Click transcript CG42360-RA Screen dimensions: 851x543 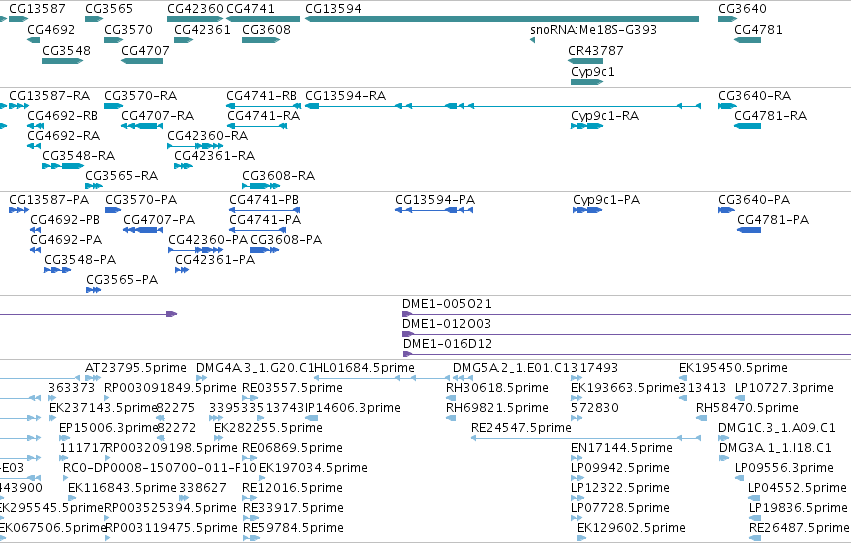pyautogui.click(x=195, y=146)
